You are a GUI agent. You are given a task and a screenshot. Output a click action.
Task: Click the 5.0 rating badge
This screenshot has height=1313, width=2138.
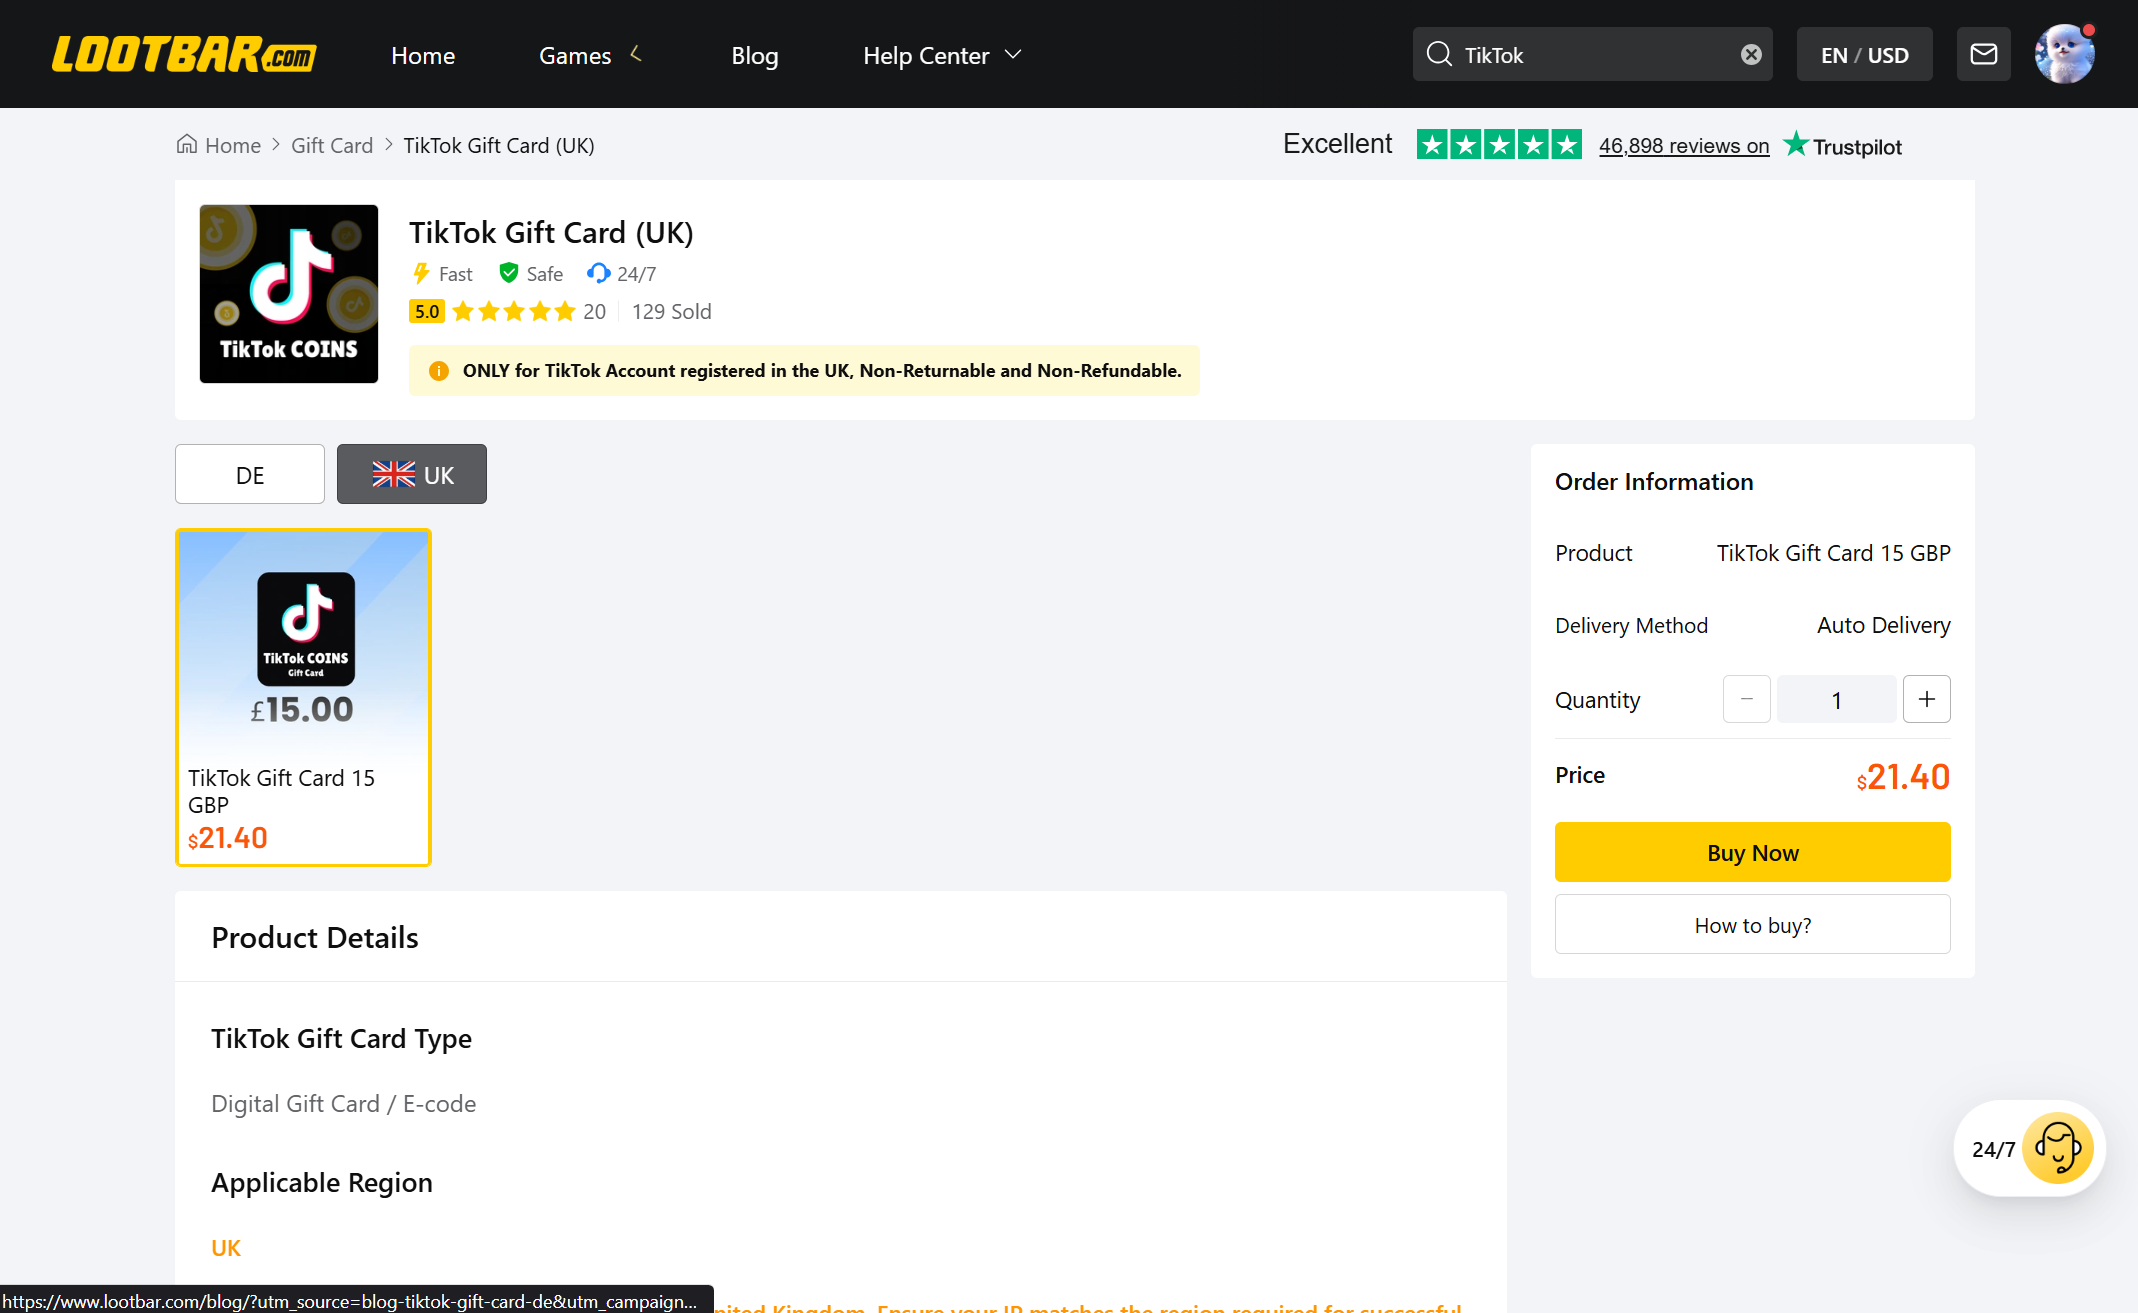click(x=427, y=311)
